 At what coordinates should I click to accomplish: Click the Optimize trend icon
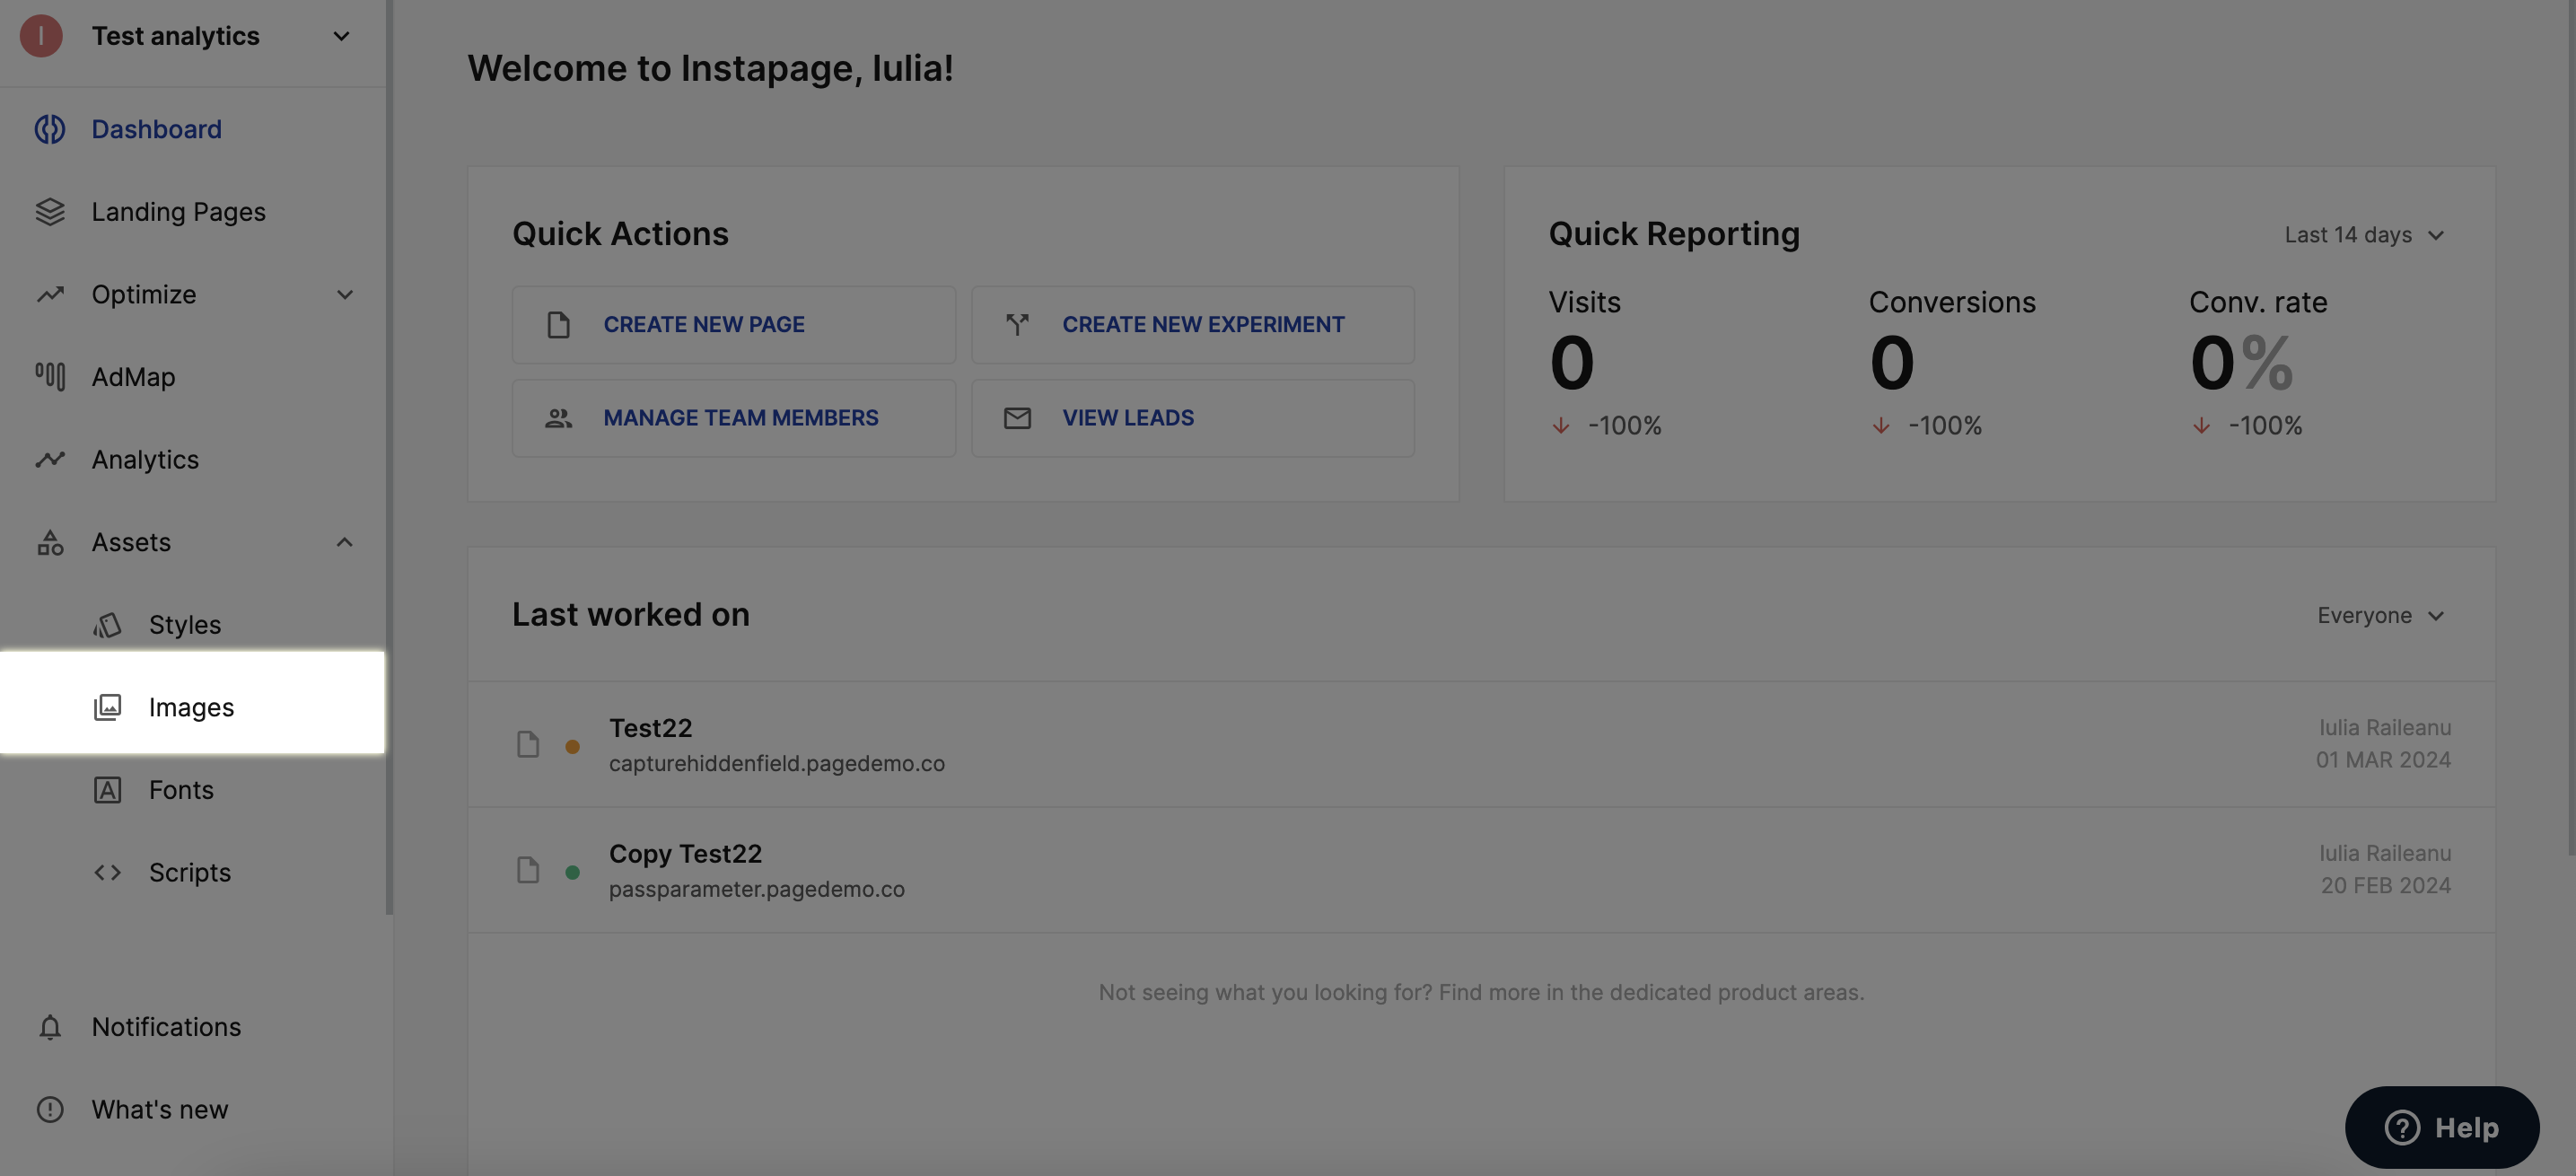click(x=50, y=294)
